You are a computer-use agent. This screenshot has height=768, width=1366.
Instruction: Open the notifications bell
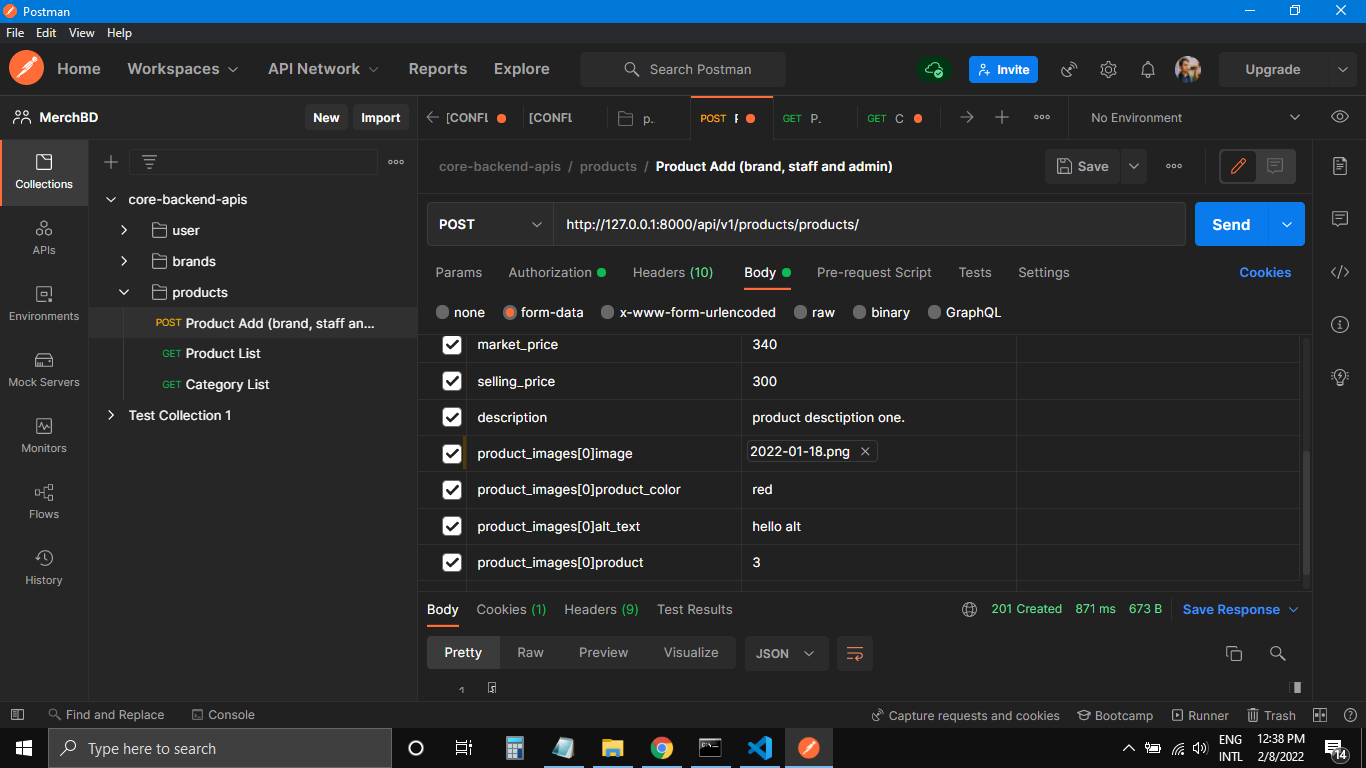coord(1148,69)
